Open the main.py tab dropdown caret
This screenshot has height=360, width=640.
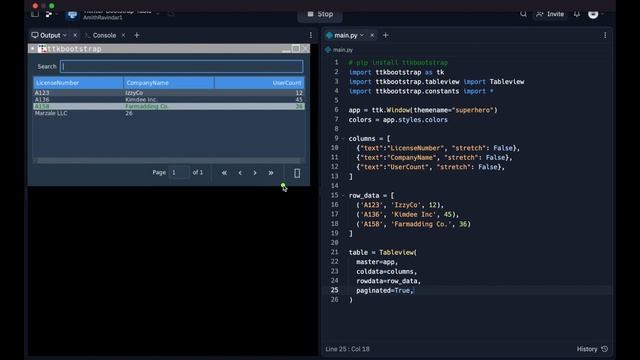tap(362, 36)
